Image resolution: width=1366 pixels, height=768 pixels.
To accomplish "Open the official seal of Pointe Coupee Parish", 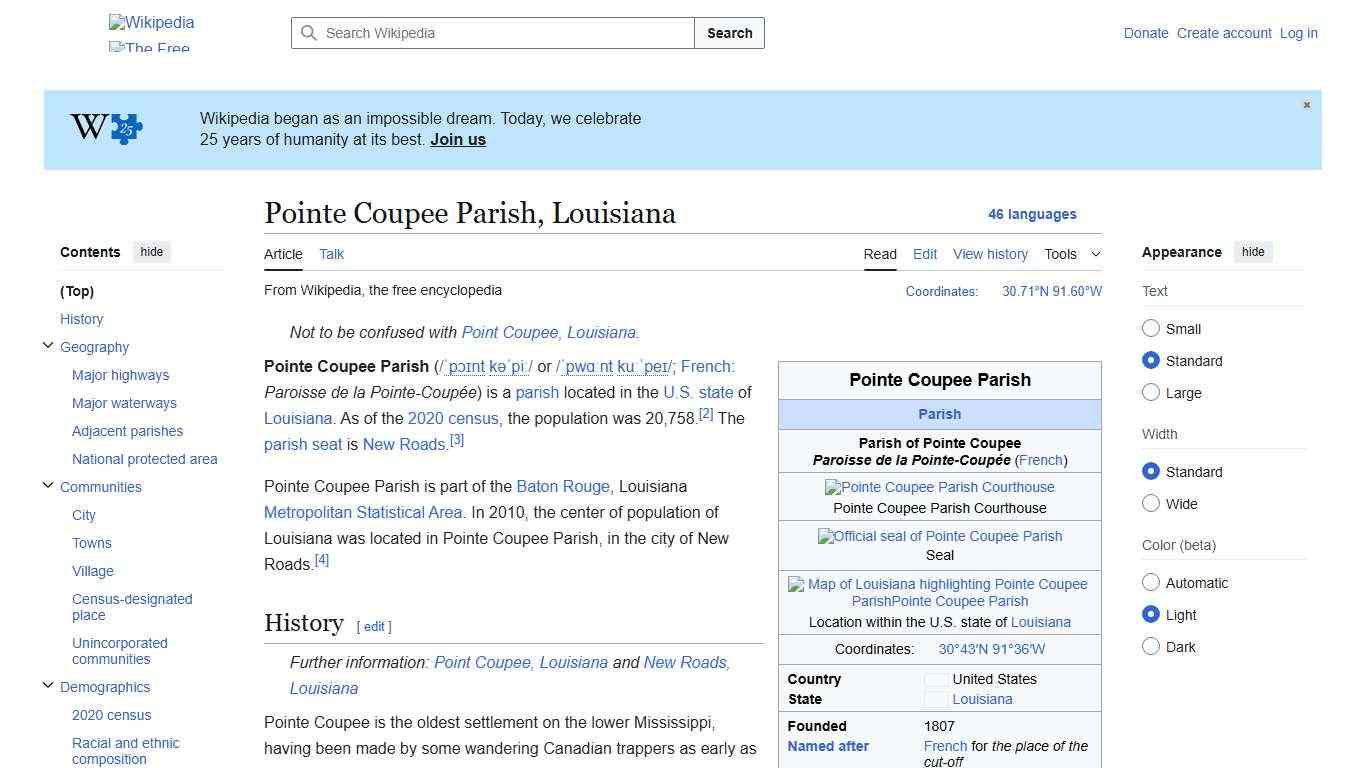I will coord(939,536).
